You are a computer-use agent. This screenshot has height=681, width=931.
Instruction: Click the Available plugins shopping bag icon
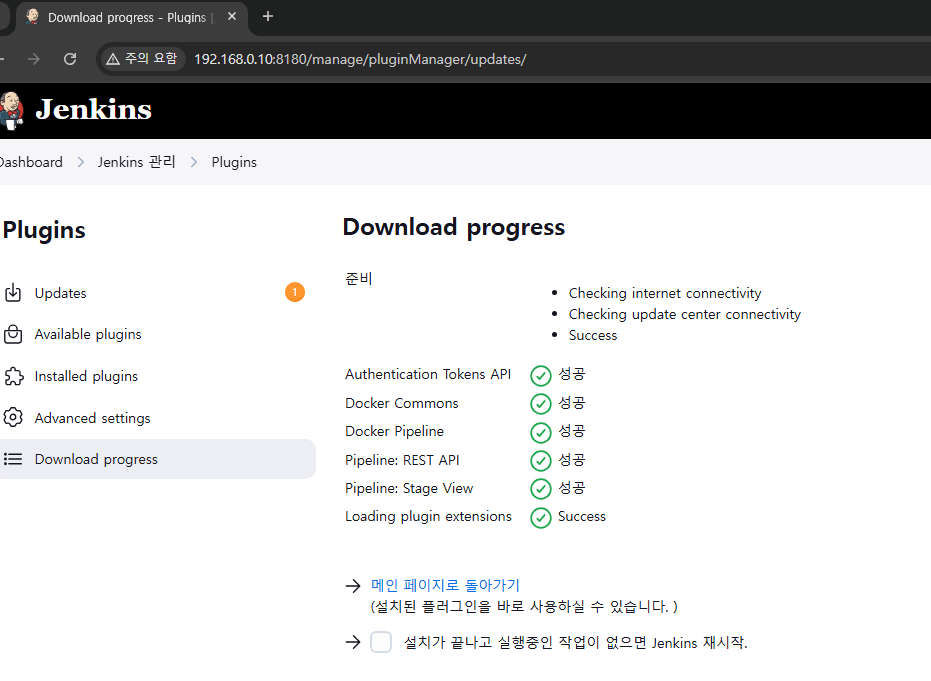pos(13,334)
